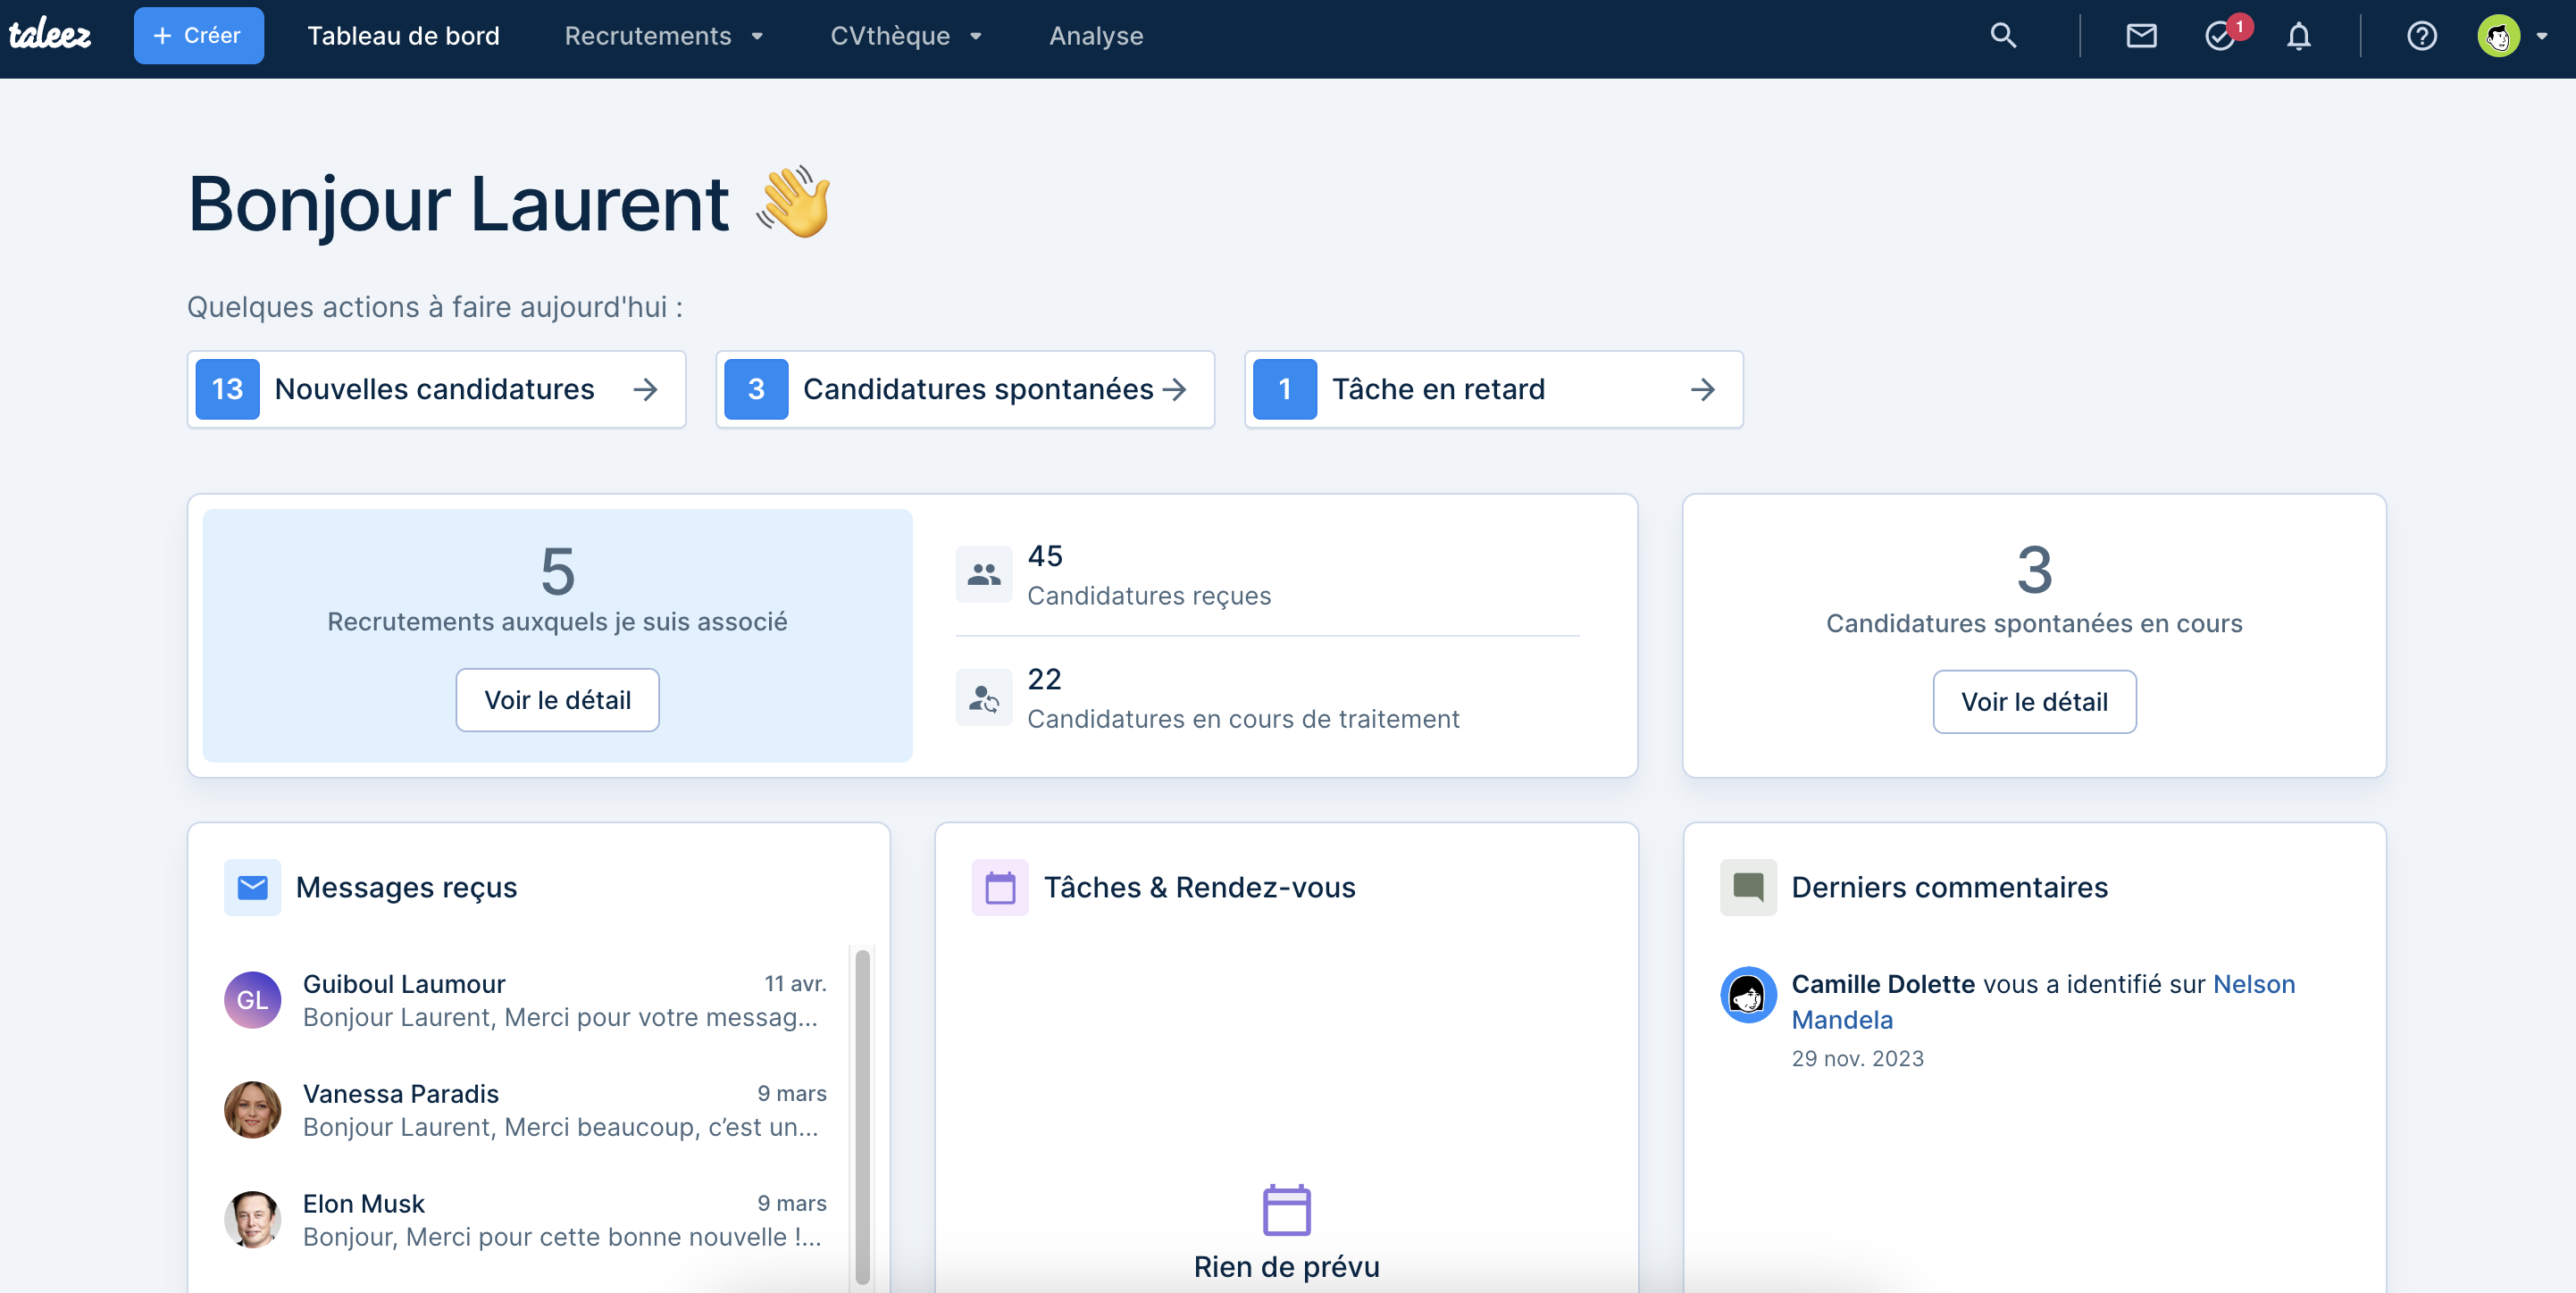Viewport: 2576px width, 1293px height.
Task: Open the help question mark icon
Action: coord(2421,36)
